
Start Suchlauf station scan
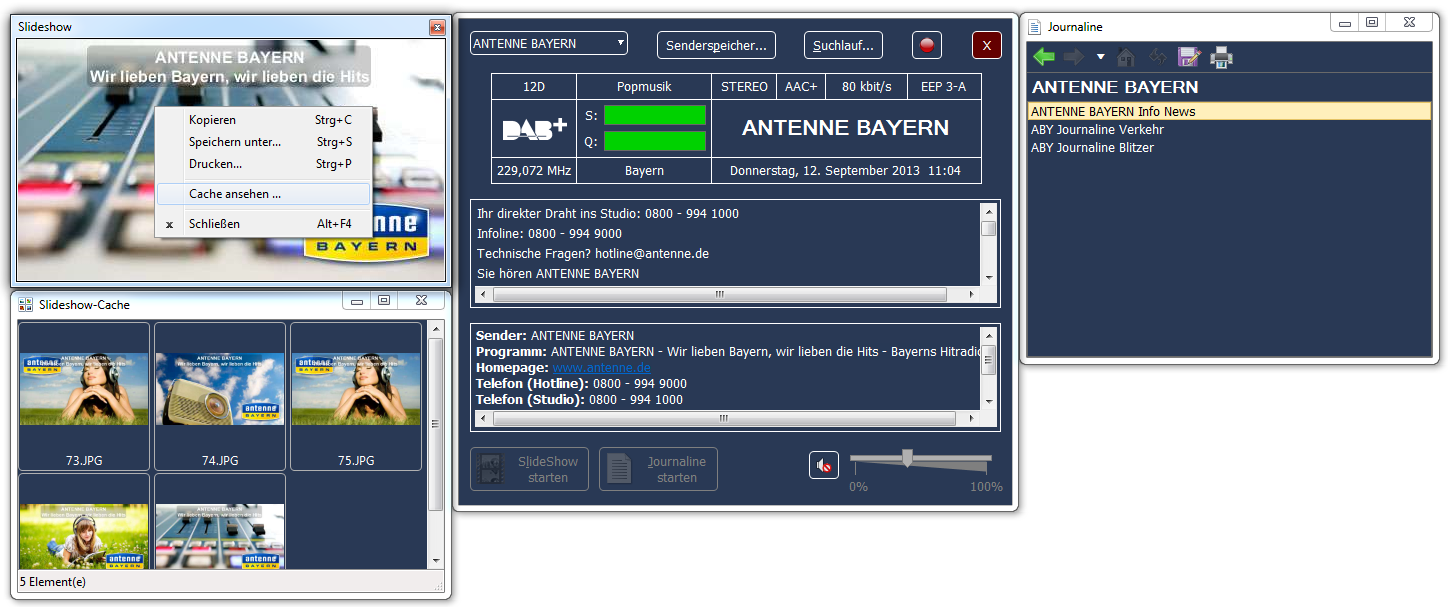click(x=843, y=45)
